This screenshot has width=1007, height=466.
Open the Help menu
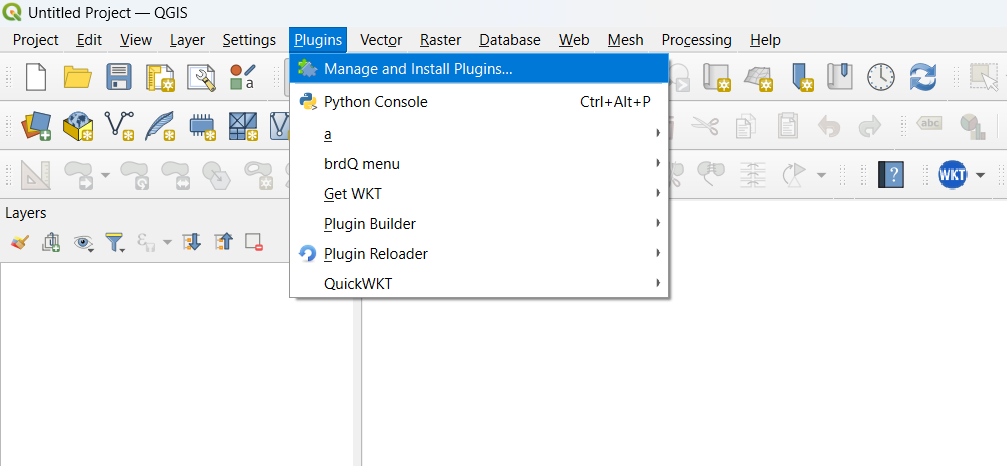766,40
